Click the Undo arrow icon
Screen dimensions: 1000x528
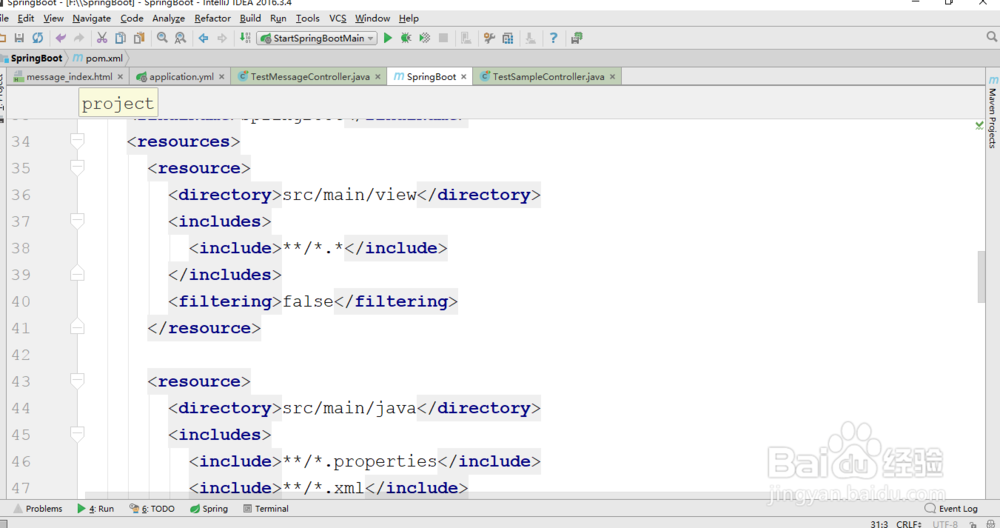click(61, 38)
